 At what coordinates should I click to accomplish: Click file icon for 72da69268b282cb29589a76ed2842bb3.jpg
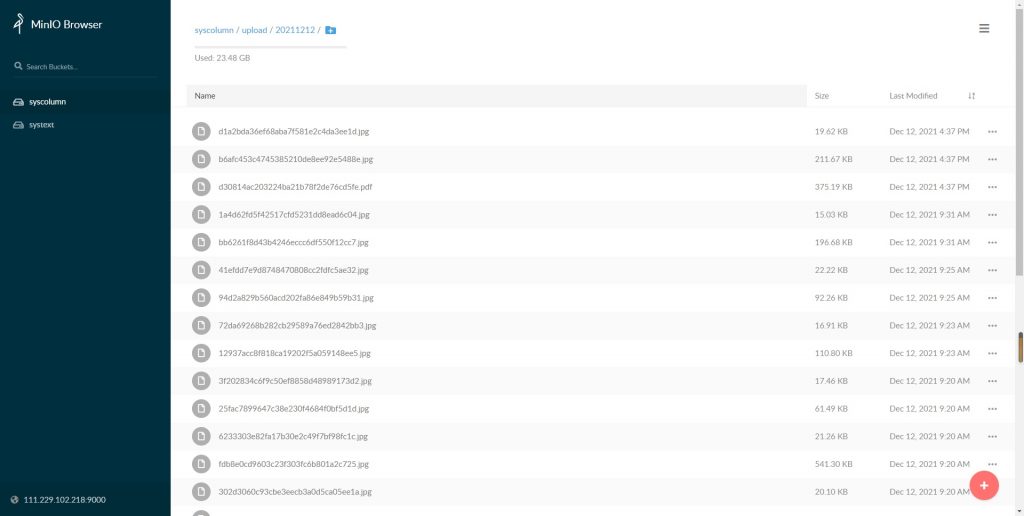coord(201,325)
